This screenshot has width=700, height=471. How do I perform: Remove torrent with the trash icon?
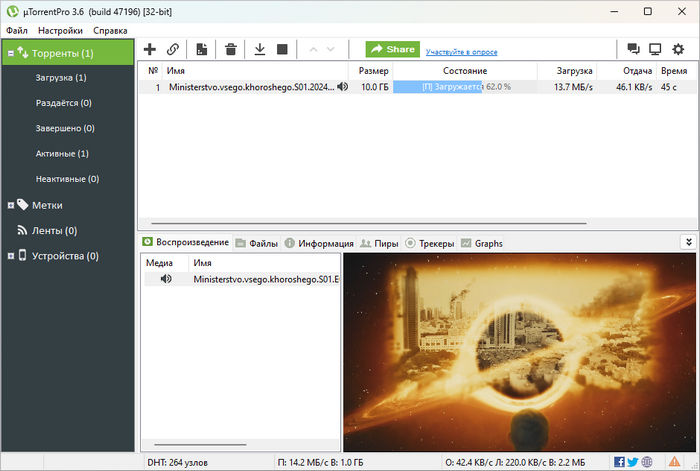231,49
